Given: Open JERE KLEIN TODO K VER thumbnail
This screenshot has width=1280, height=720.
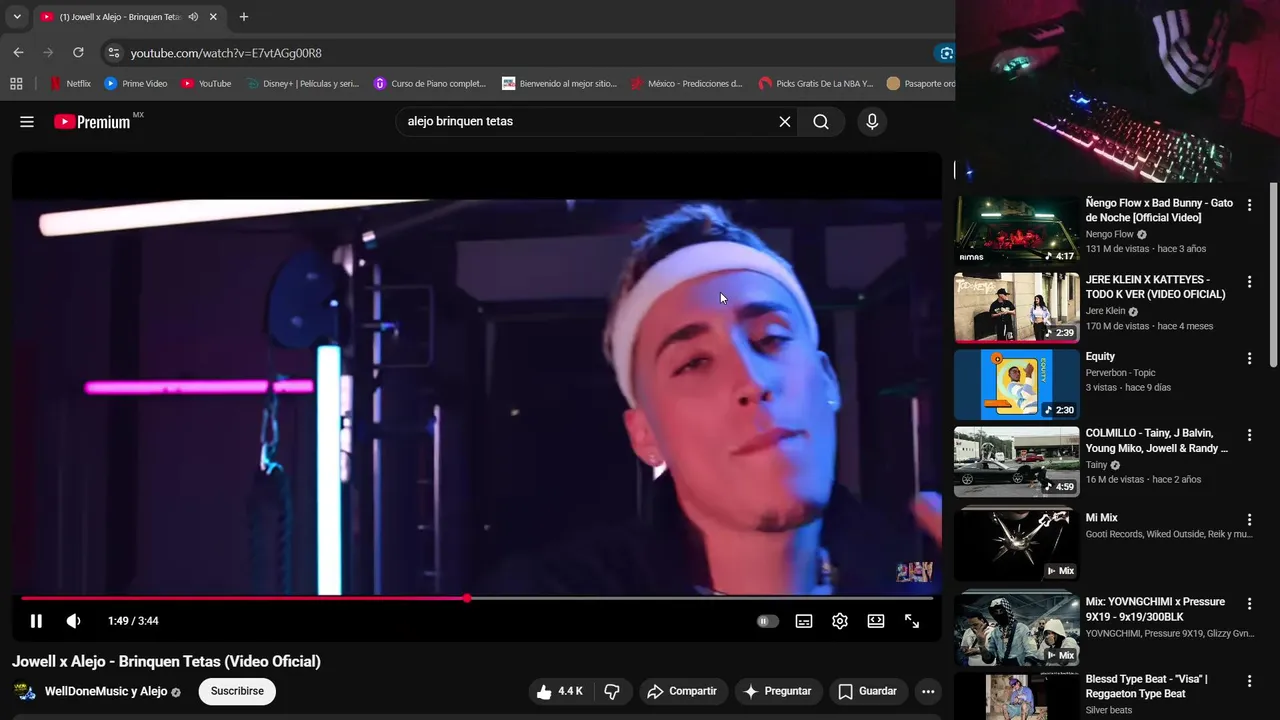Looking at the screenshot, I should click(1016, 308).
